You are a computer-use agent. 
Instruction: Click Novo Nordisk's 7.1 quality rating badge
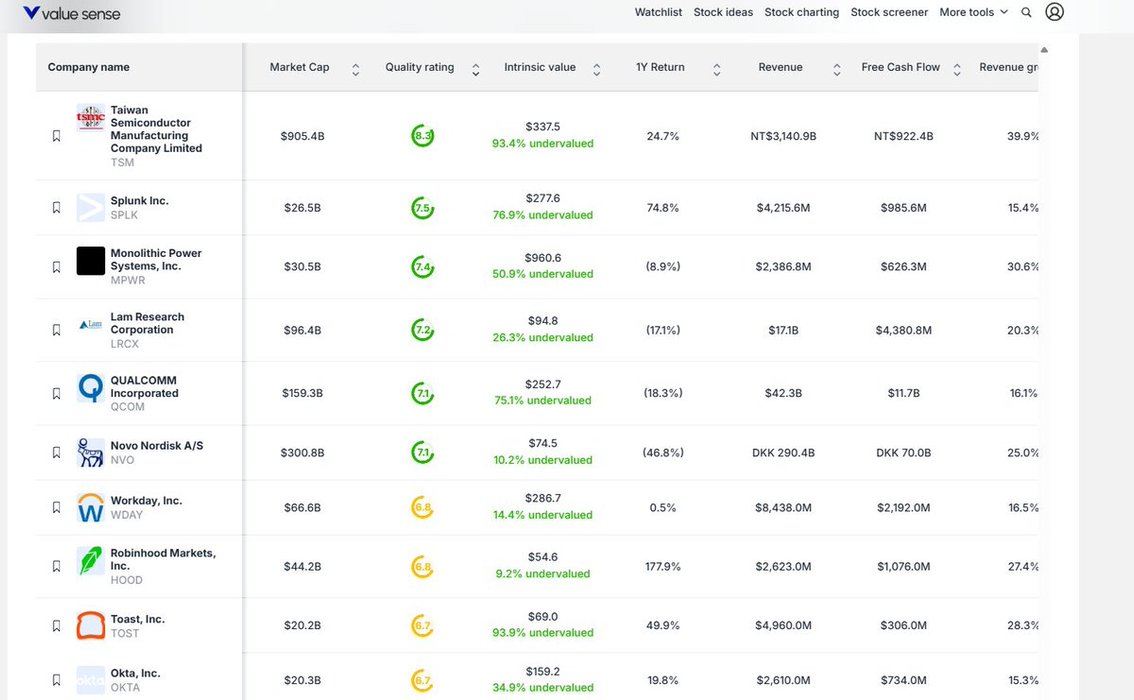(422, 453)
